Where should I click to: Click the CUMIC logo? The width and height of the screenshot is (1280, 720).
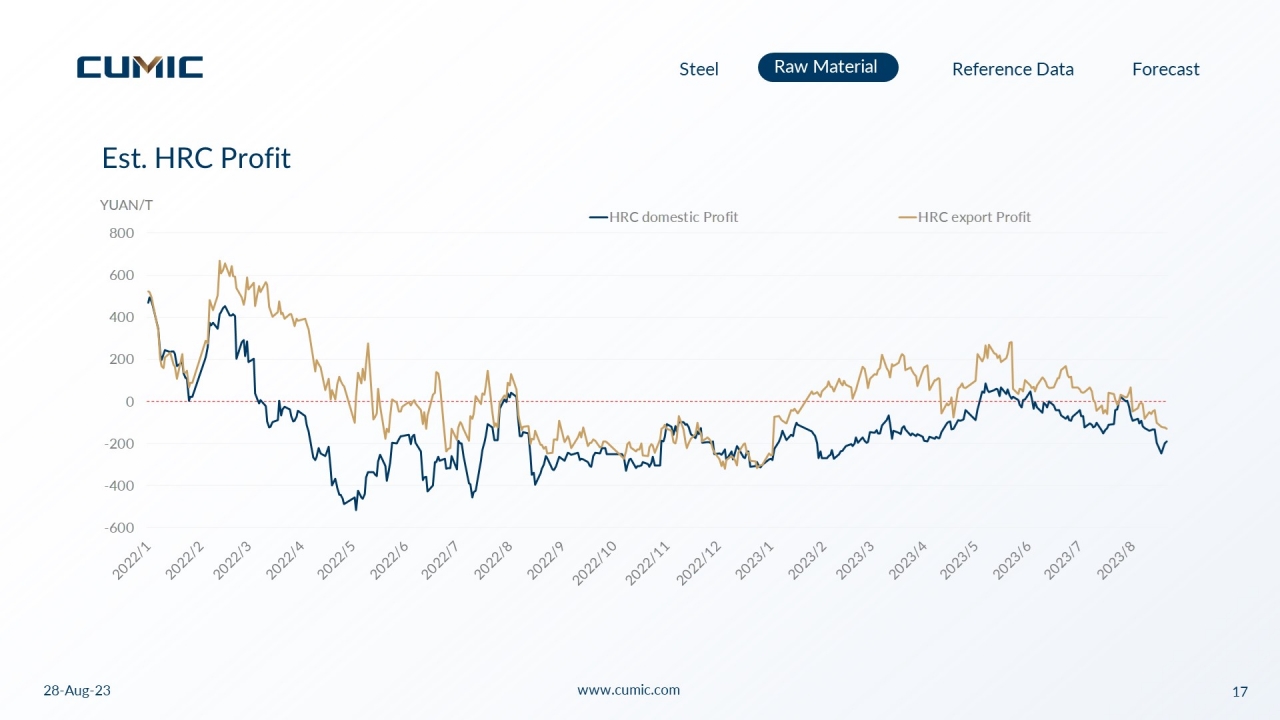(140, 67)
